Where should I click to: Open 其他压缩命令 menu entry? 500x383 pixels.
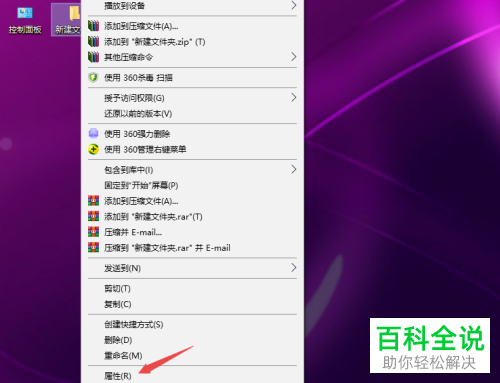click(192, 57)
